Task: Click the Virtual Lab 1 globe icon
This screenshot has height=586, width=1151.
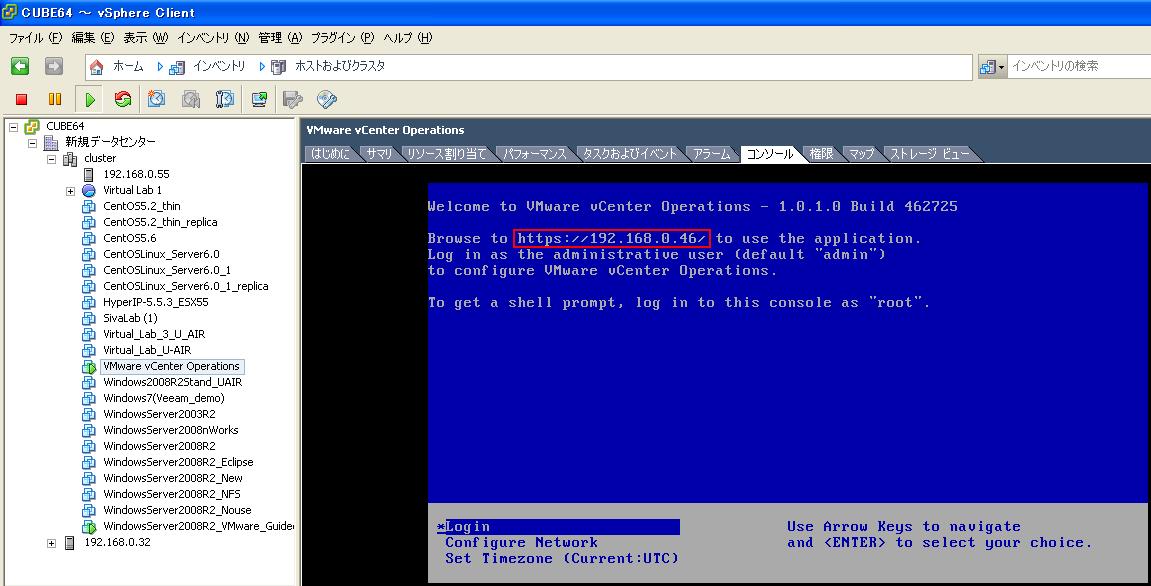Action: point(89,190)
